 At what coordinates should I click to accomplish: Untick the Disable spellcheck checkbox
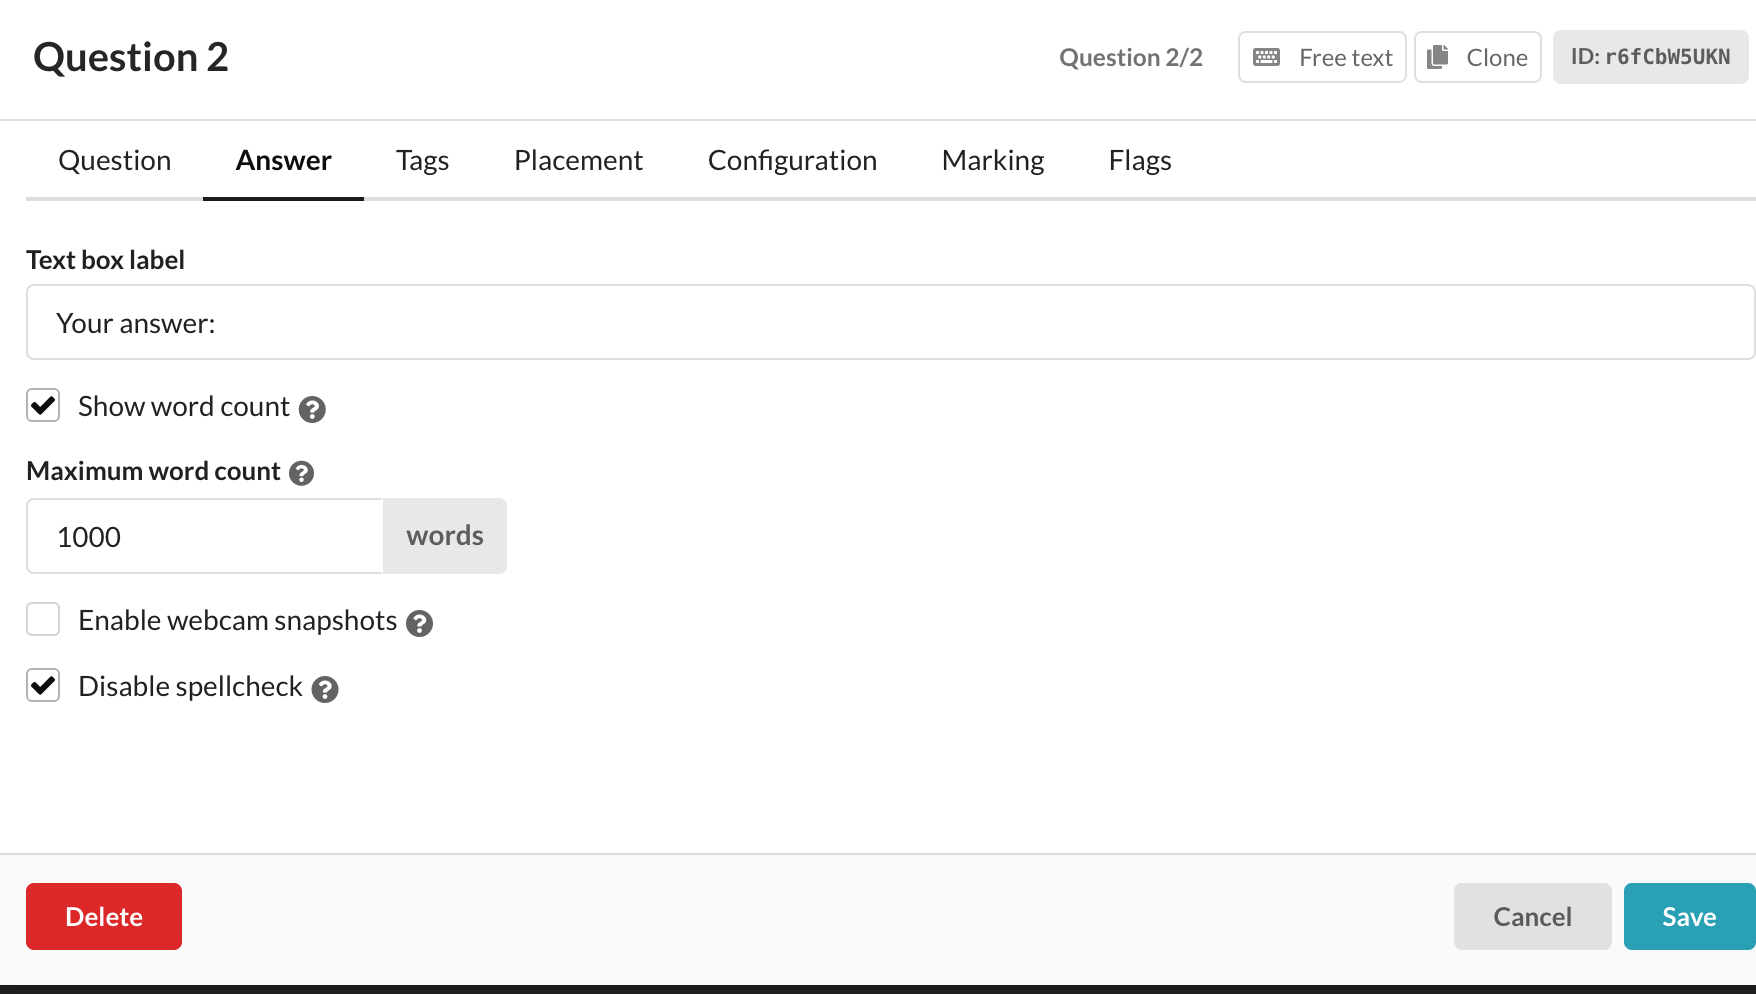(43, 686)
